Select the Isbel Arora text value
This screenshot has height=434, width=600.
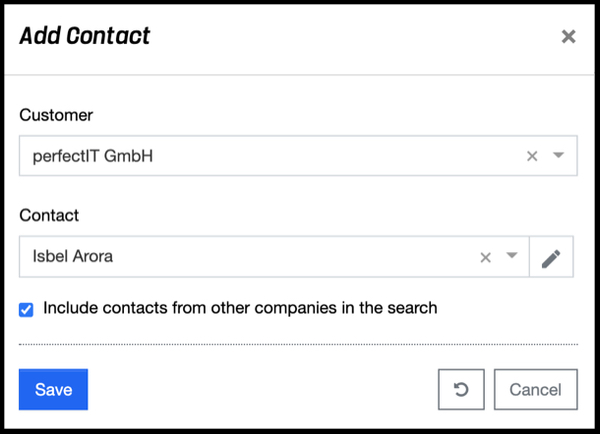coord(73,257)
